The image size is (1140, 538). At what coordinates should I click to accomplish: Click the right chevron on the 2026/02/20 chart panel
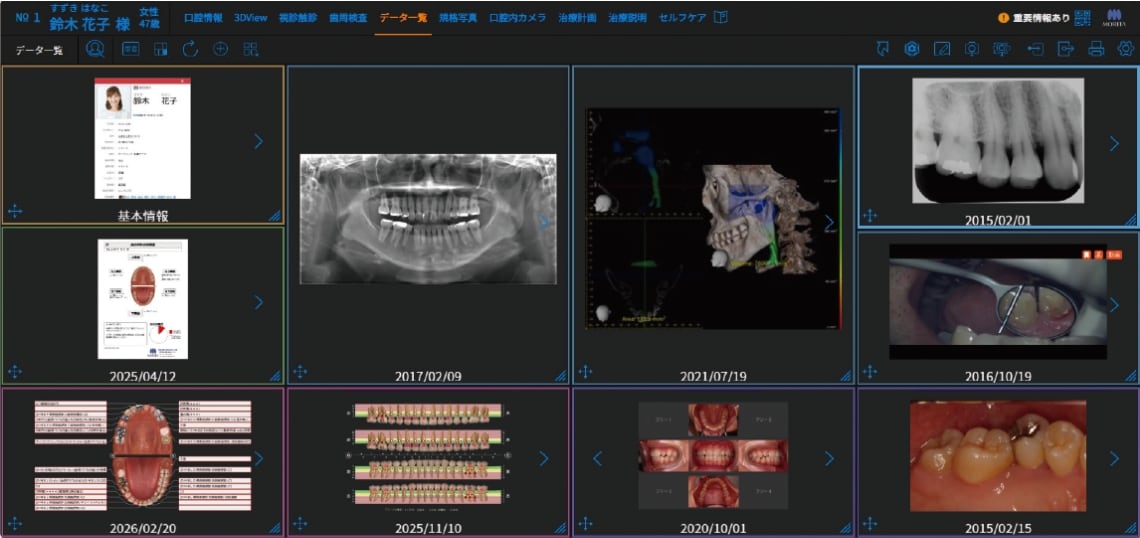[258, 458]
